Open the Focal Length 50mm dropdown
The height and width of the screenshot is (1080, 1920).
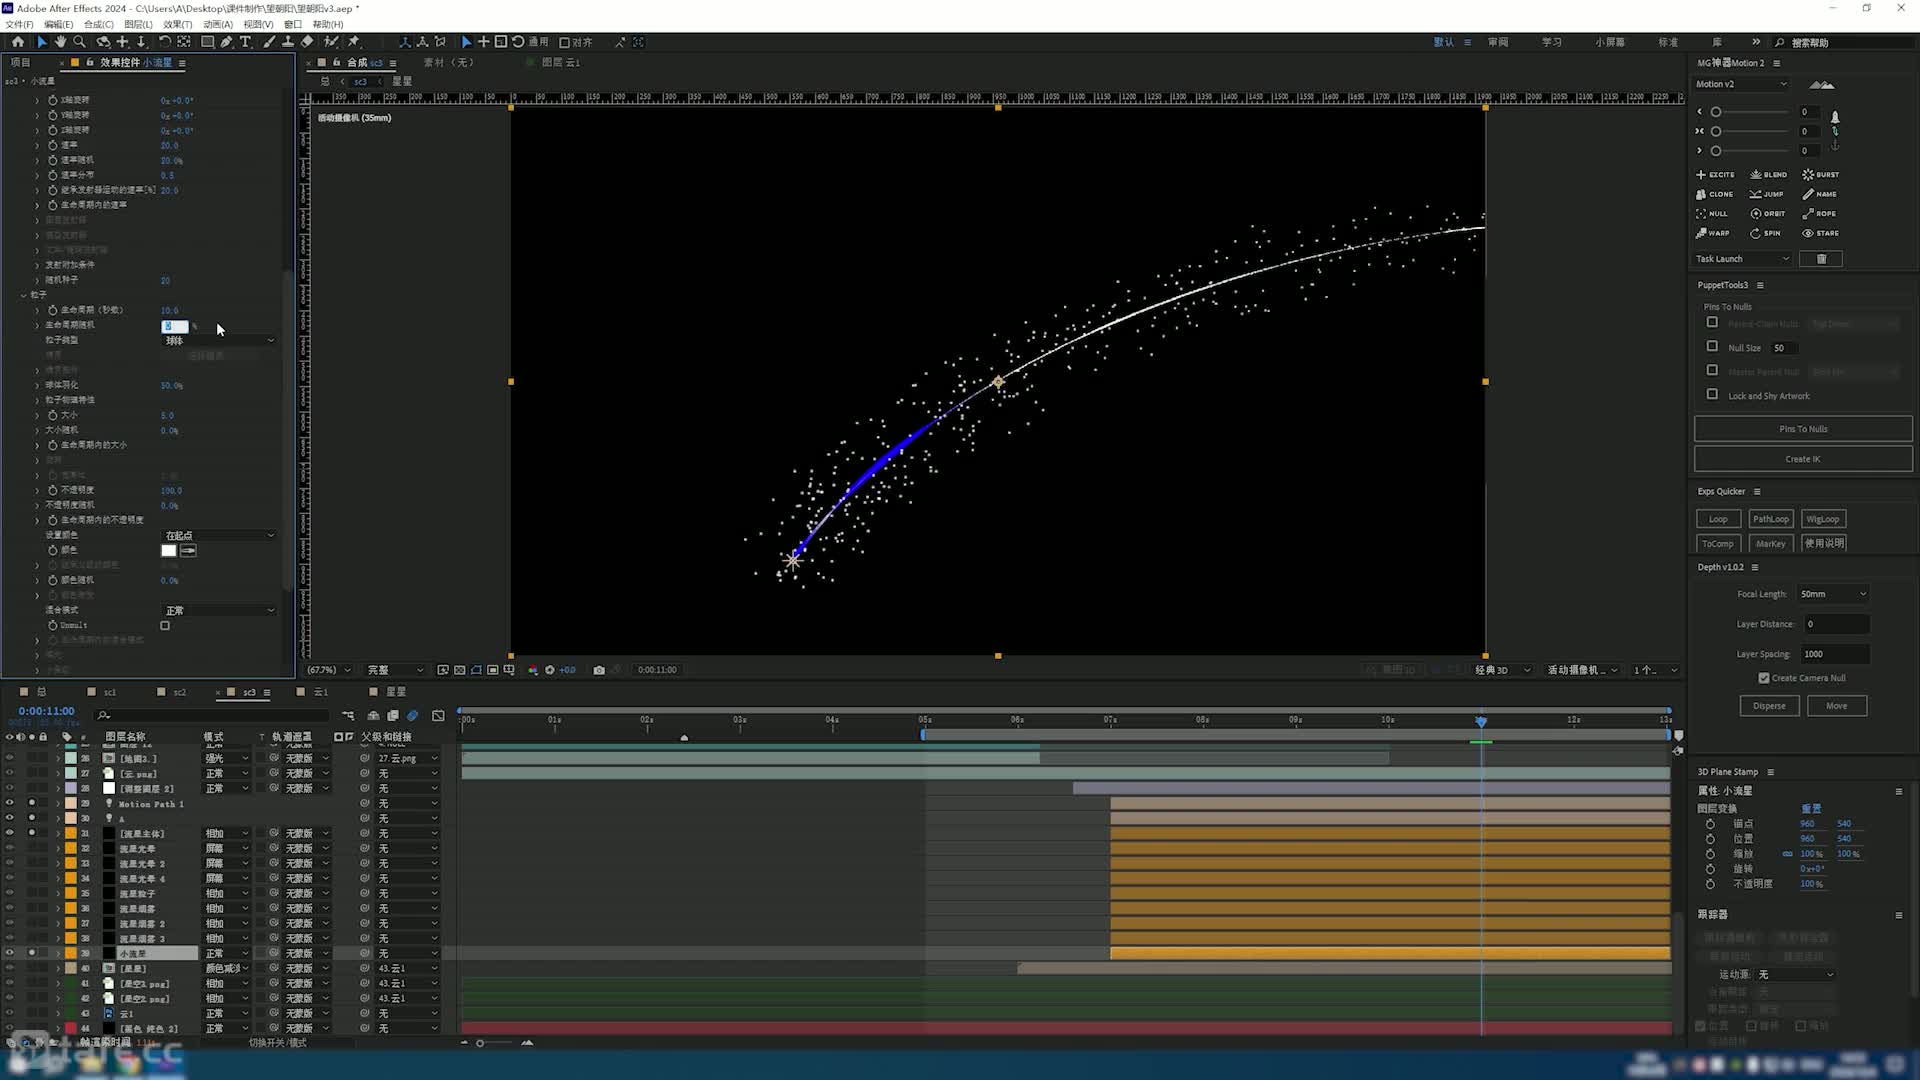pyautogui.click(x=1833, y=594)
